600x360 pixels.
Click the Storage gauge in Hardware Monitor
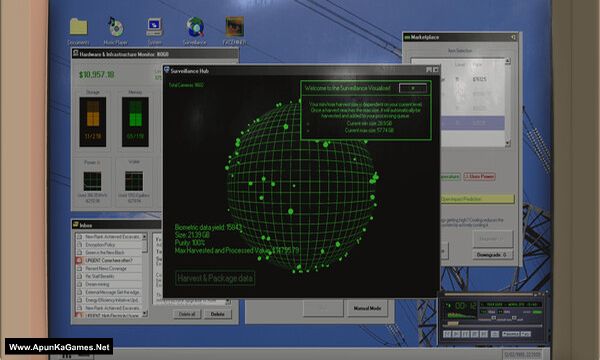tap(93, 122)
